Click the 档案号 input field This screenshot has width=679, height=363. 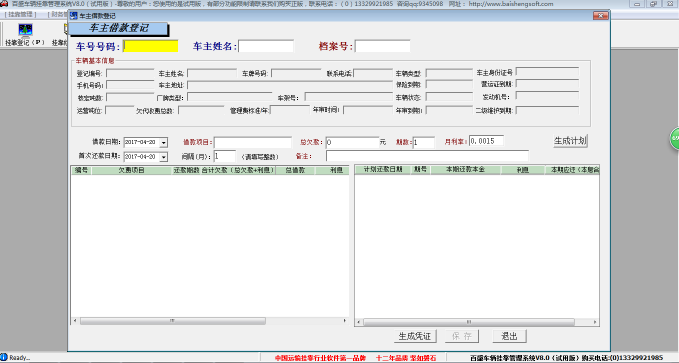point(382,46)
